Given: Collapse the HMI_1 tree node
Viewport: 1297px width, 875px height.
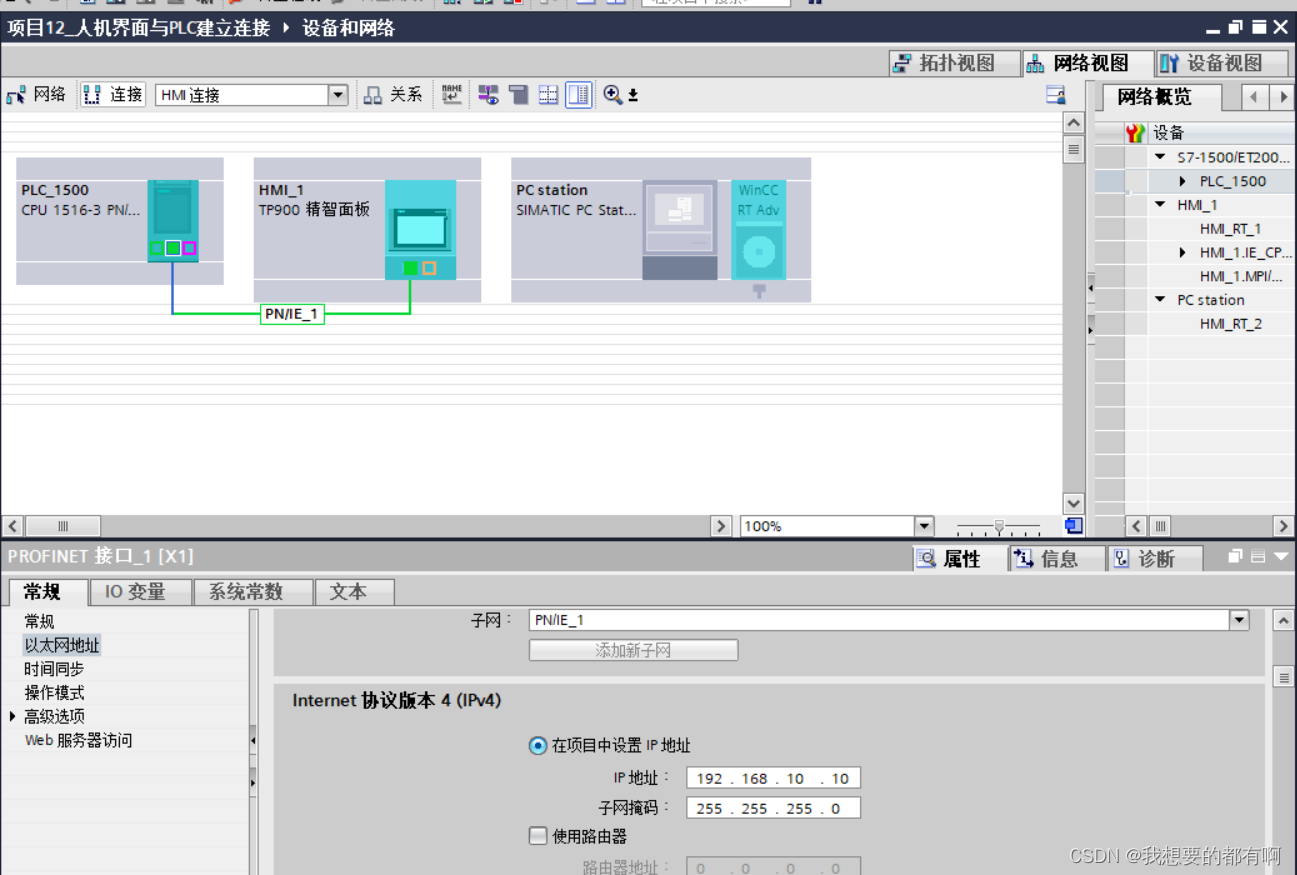Looking at the screenshot, I should (x=1160, y=205).
